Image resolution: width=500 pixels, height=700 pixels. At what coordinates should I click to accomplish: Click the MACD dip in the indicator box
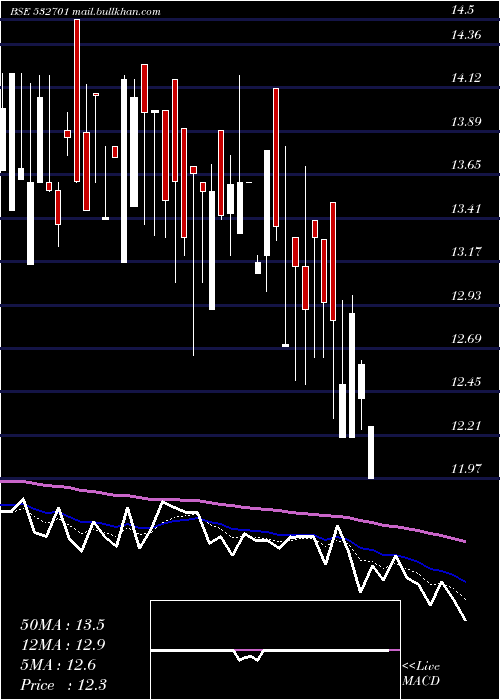coord(248,656)
